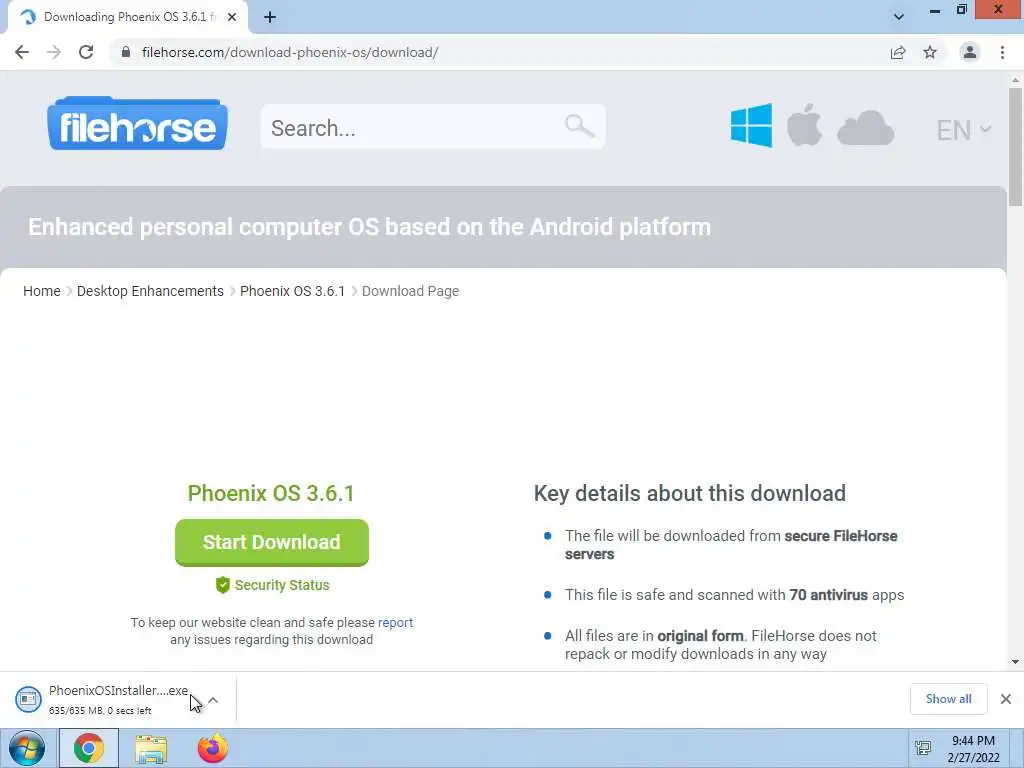
Task: Click the scrollbar down arrow
Action: [1015, 662]
